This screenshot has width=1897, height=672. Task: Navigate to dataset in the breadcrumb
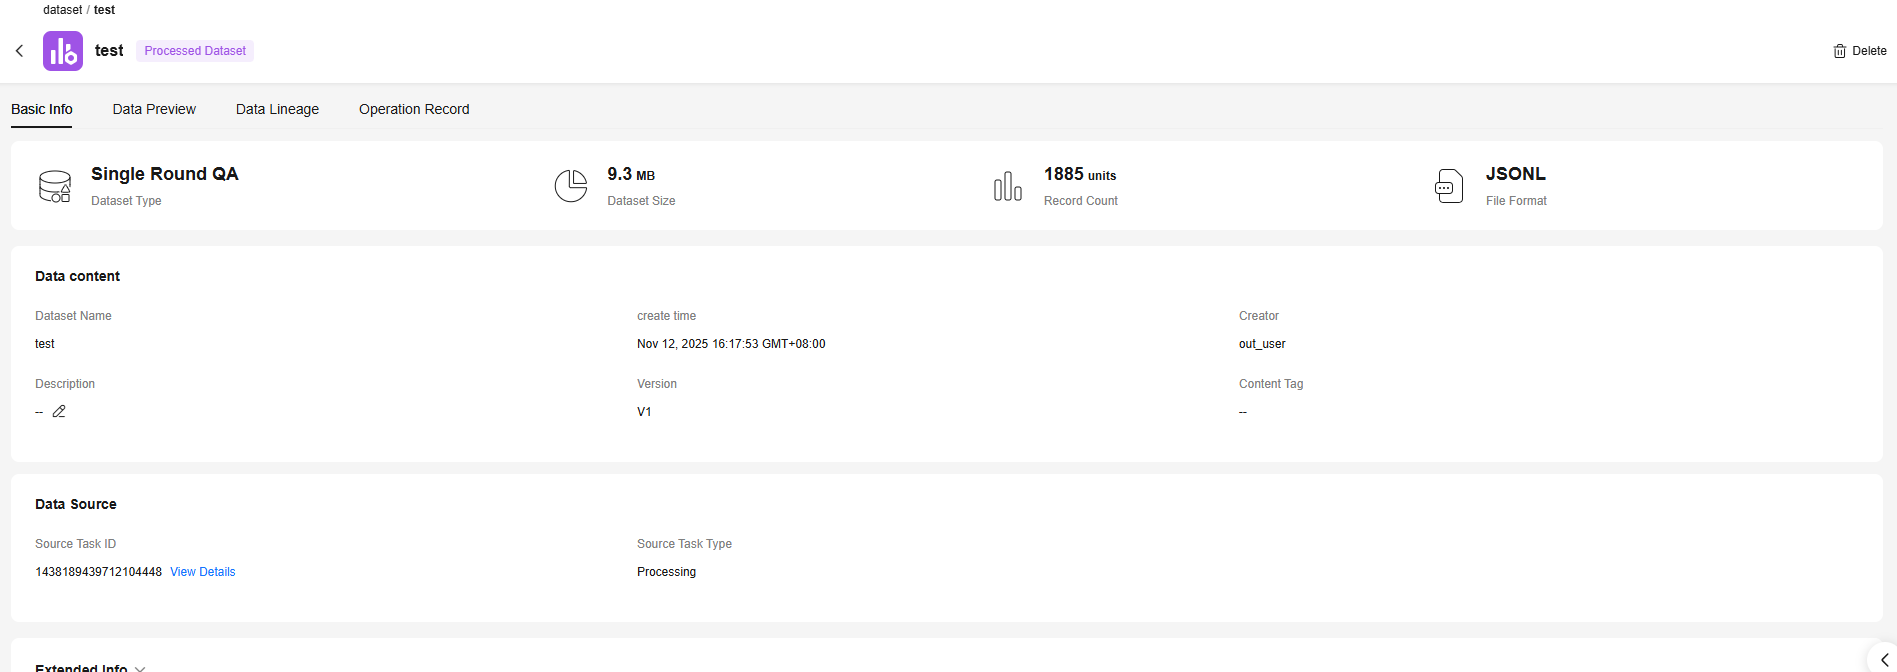coord(62,10)
